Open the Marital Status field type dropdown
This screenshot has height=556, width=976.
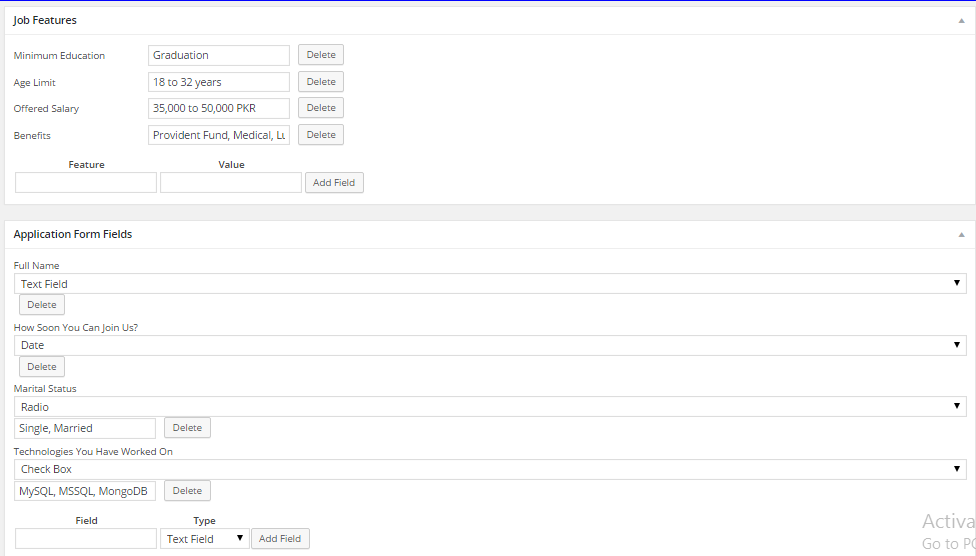(490, 407)
